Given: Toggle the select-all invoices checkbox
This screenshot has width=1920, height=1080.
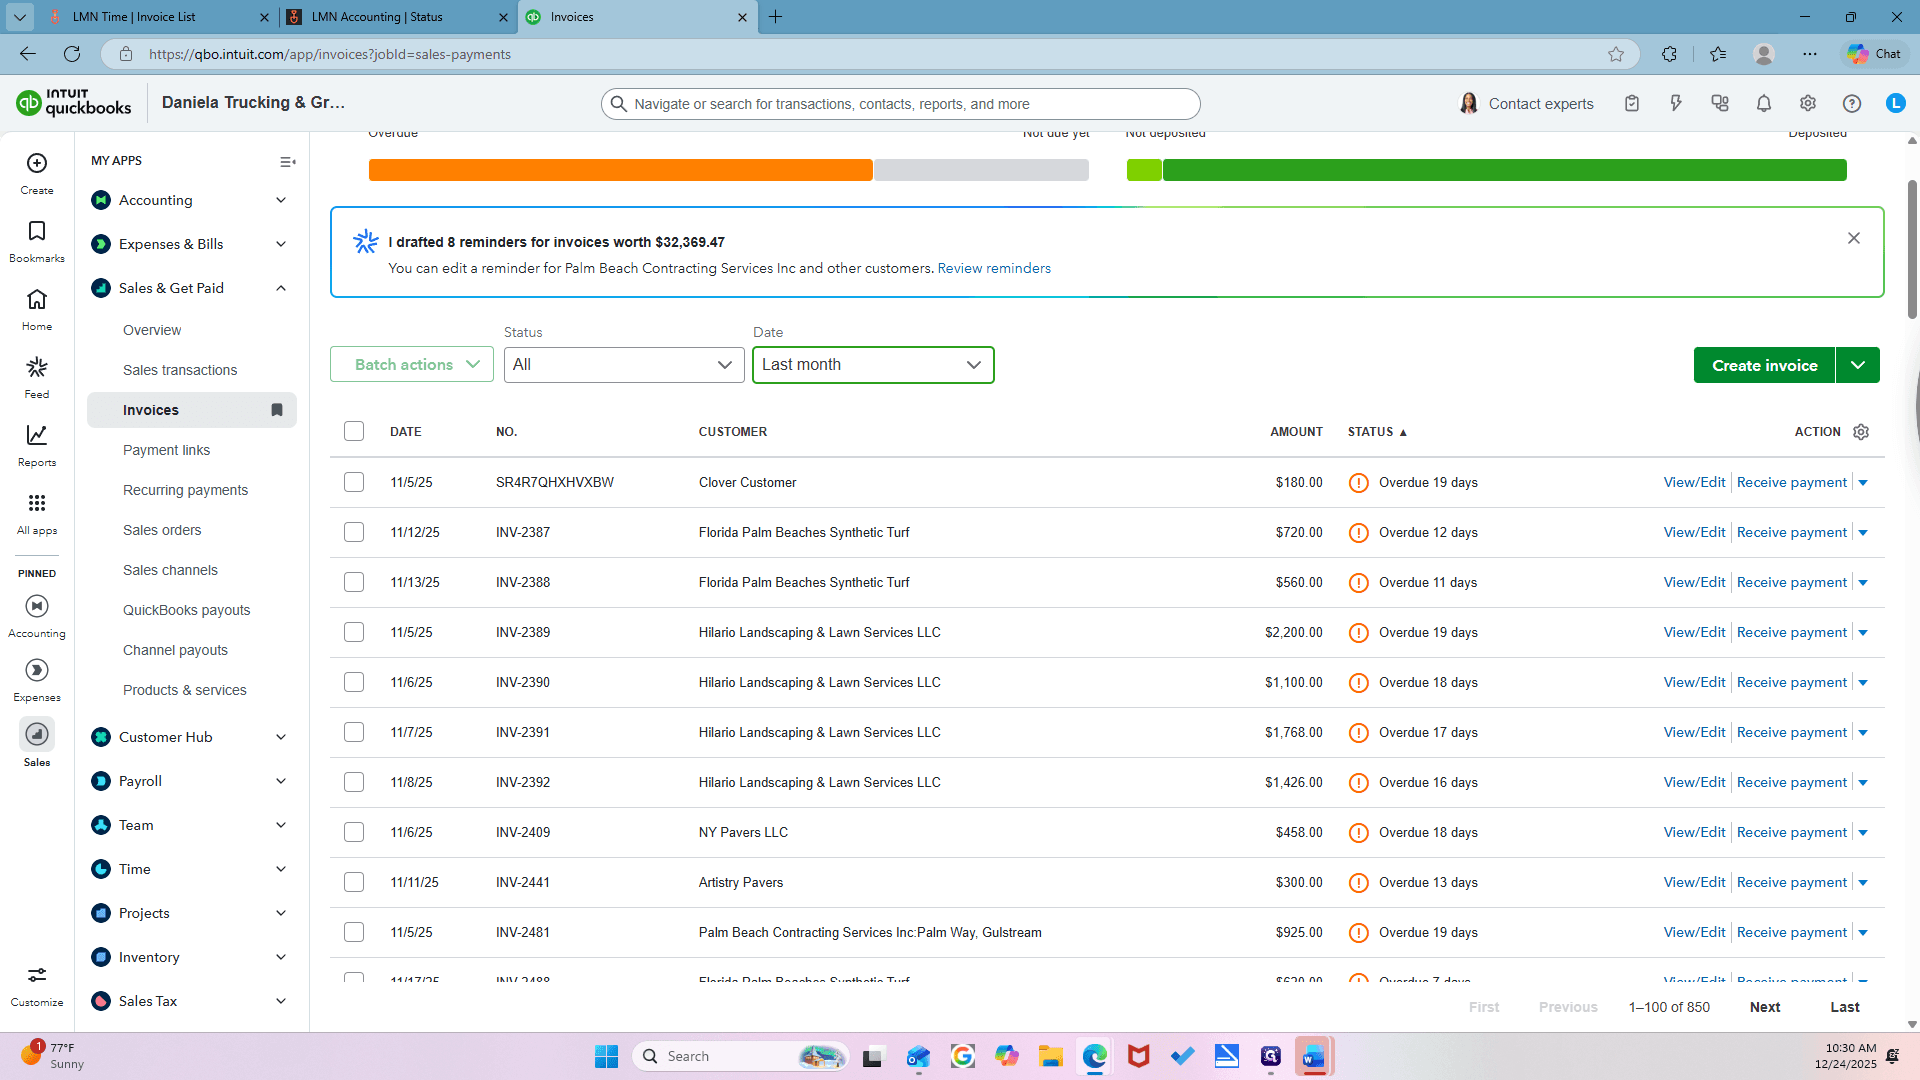Looking at the screenshot, I should [x=354, y=431].
